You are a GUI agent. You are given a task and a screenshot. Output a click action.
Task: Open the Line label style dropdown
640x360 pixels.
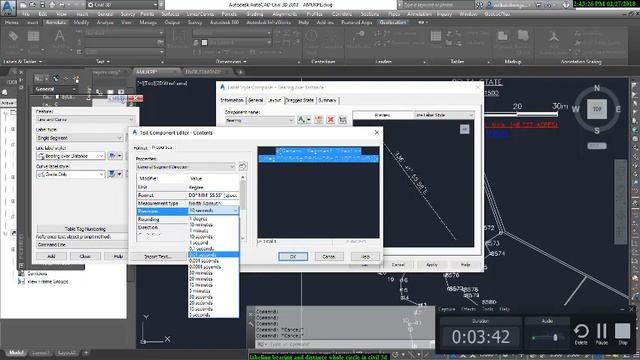(101, 156)
